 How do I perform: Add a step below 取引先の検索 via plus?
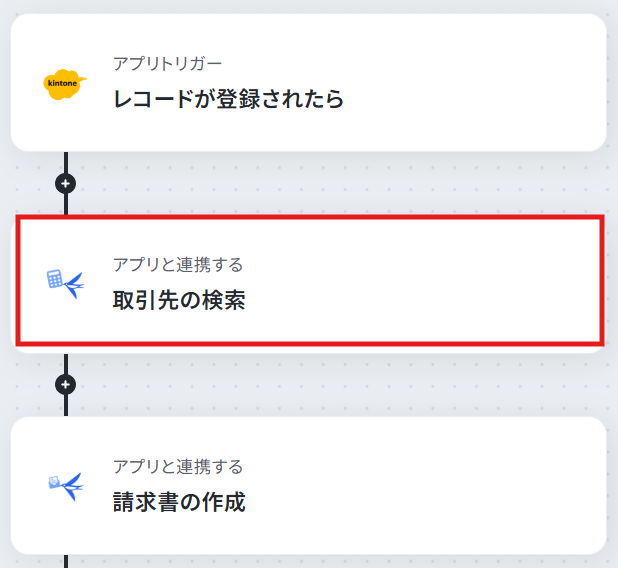click(65, 385)
